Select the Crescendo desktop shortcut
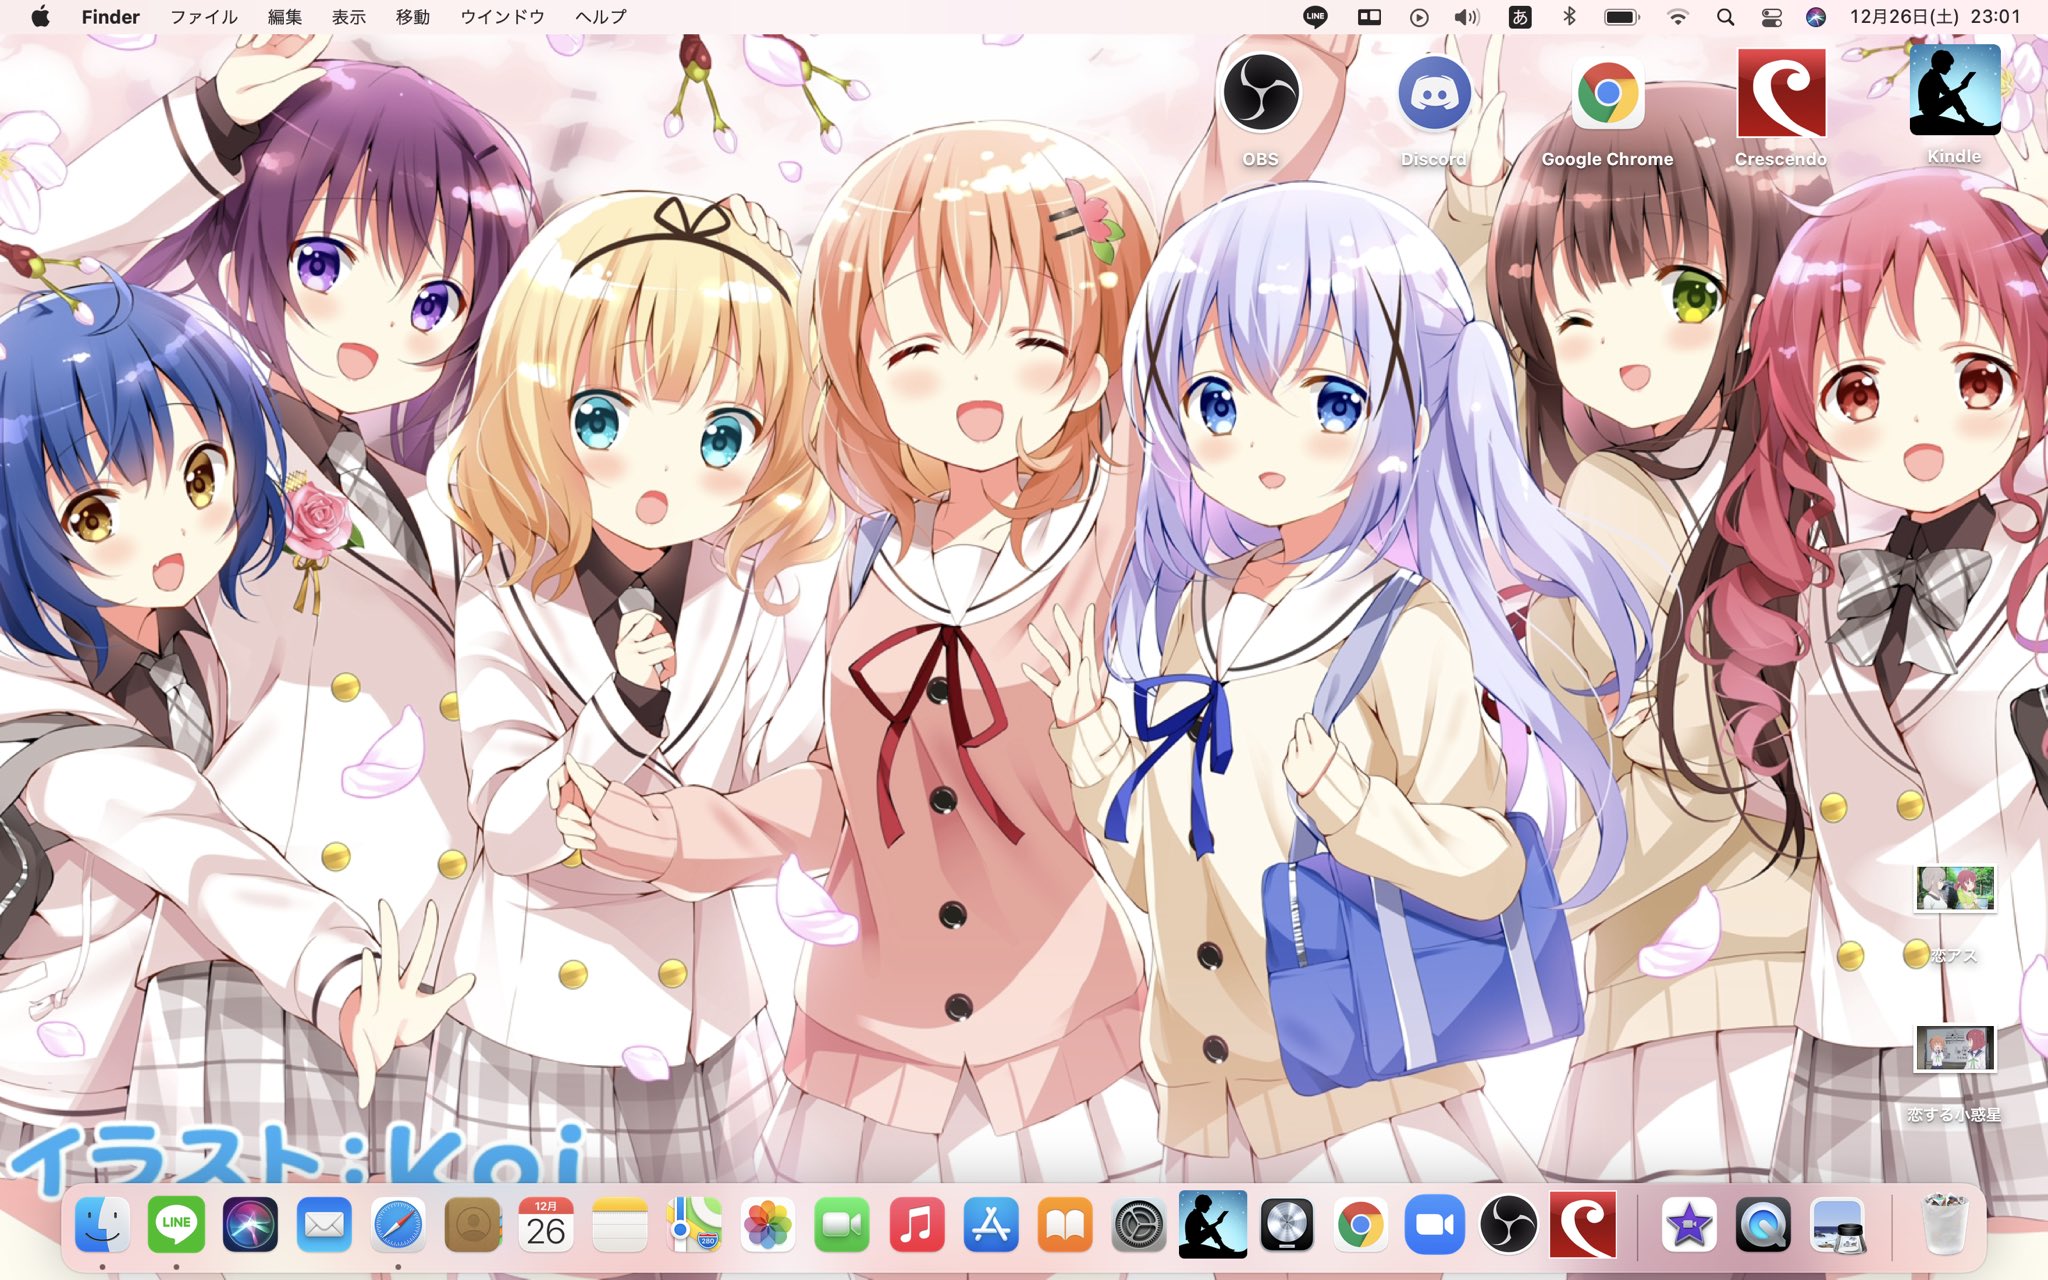Viewport: 2048px width, 1280px height. 1781,93
